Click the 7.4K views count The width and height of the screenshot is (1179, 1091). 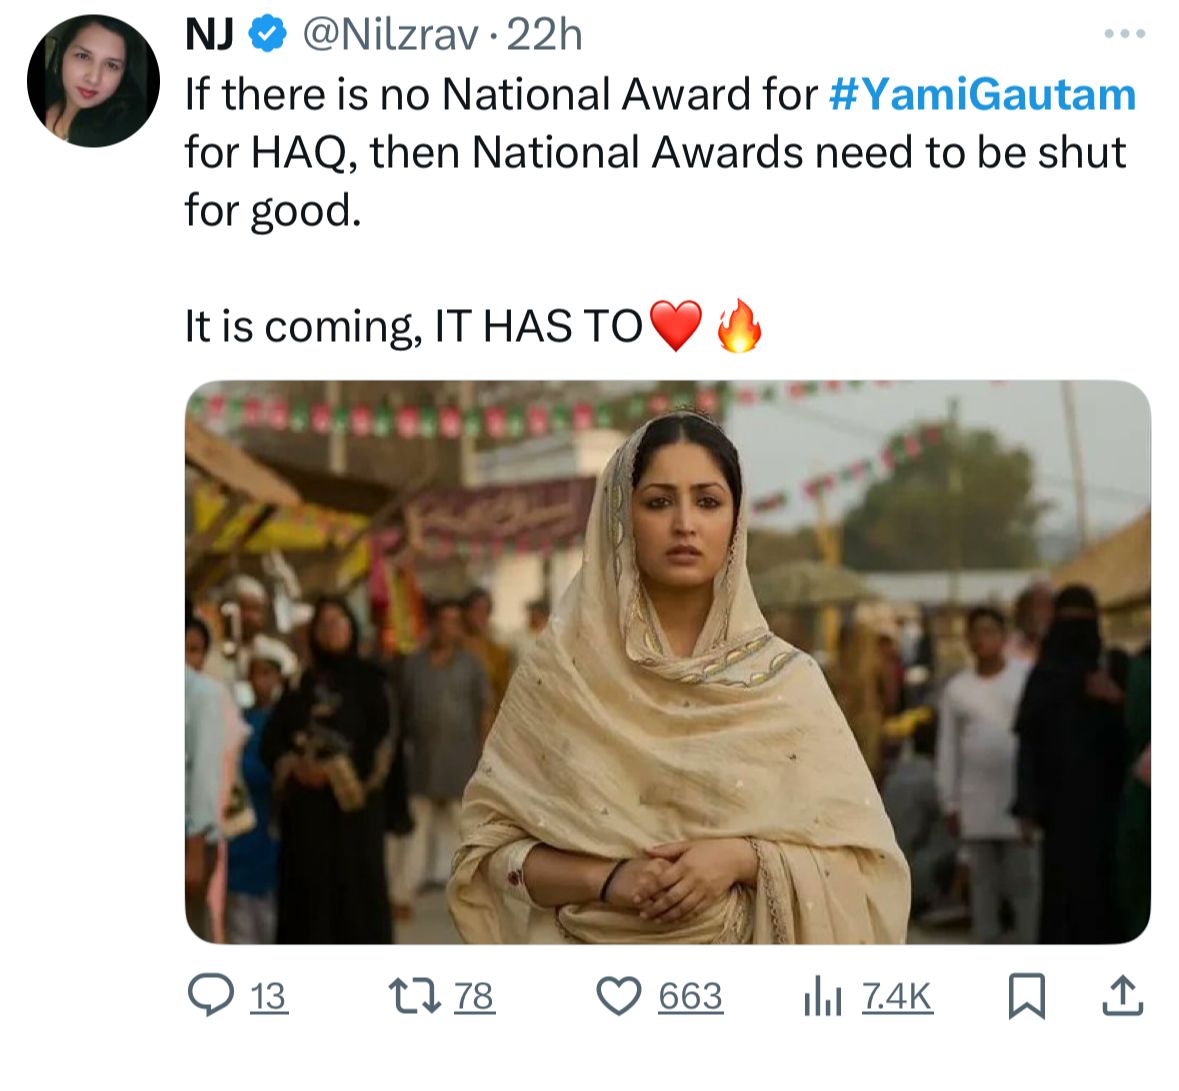click(x=897, y=997)
